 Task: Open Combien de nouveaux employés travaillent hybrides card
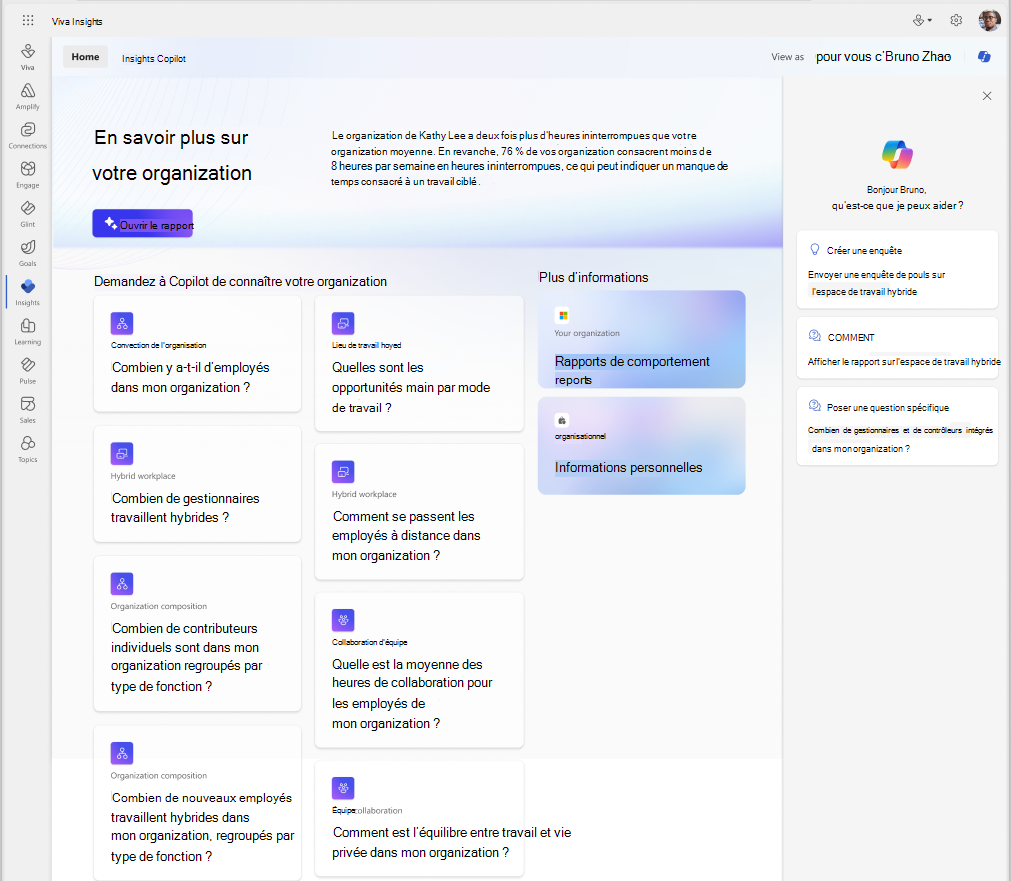click(197, 803)
